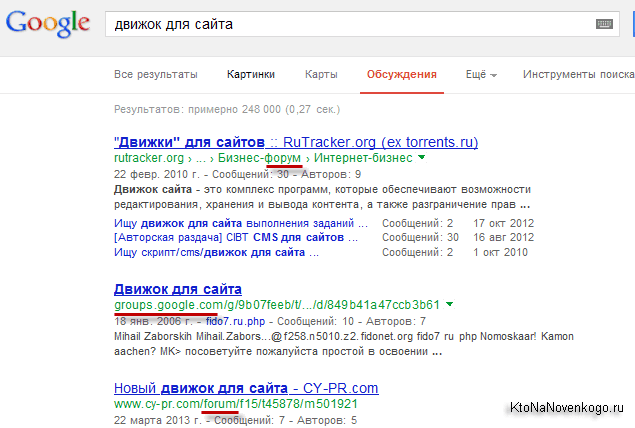
Task: Open Новый движок для сайта - CY-PR.com result
Action: pos(246,388)
